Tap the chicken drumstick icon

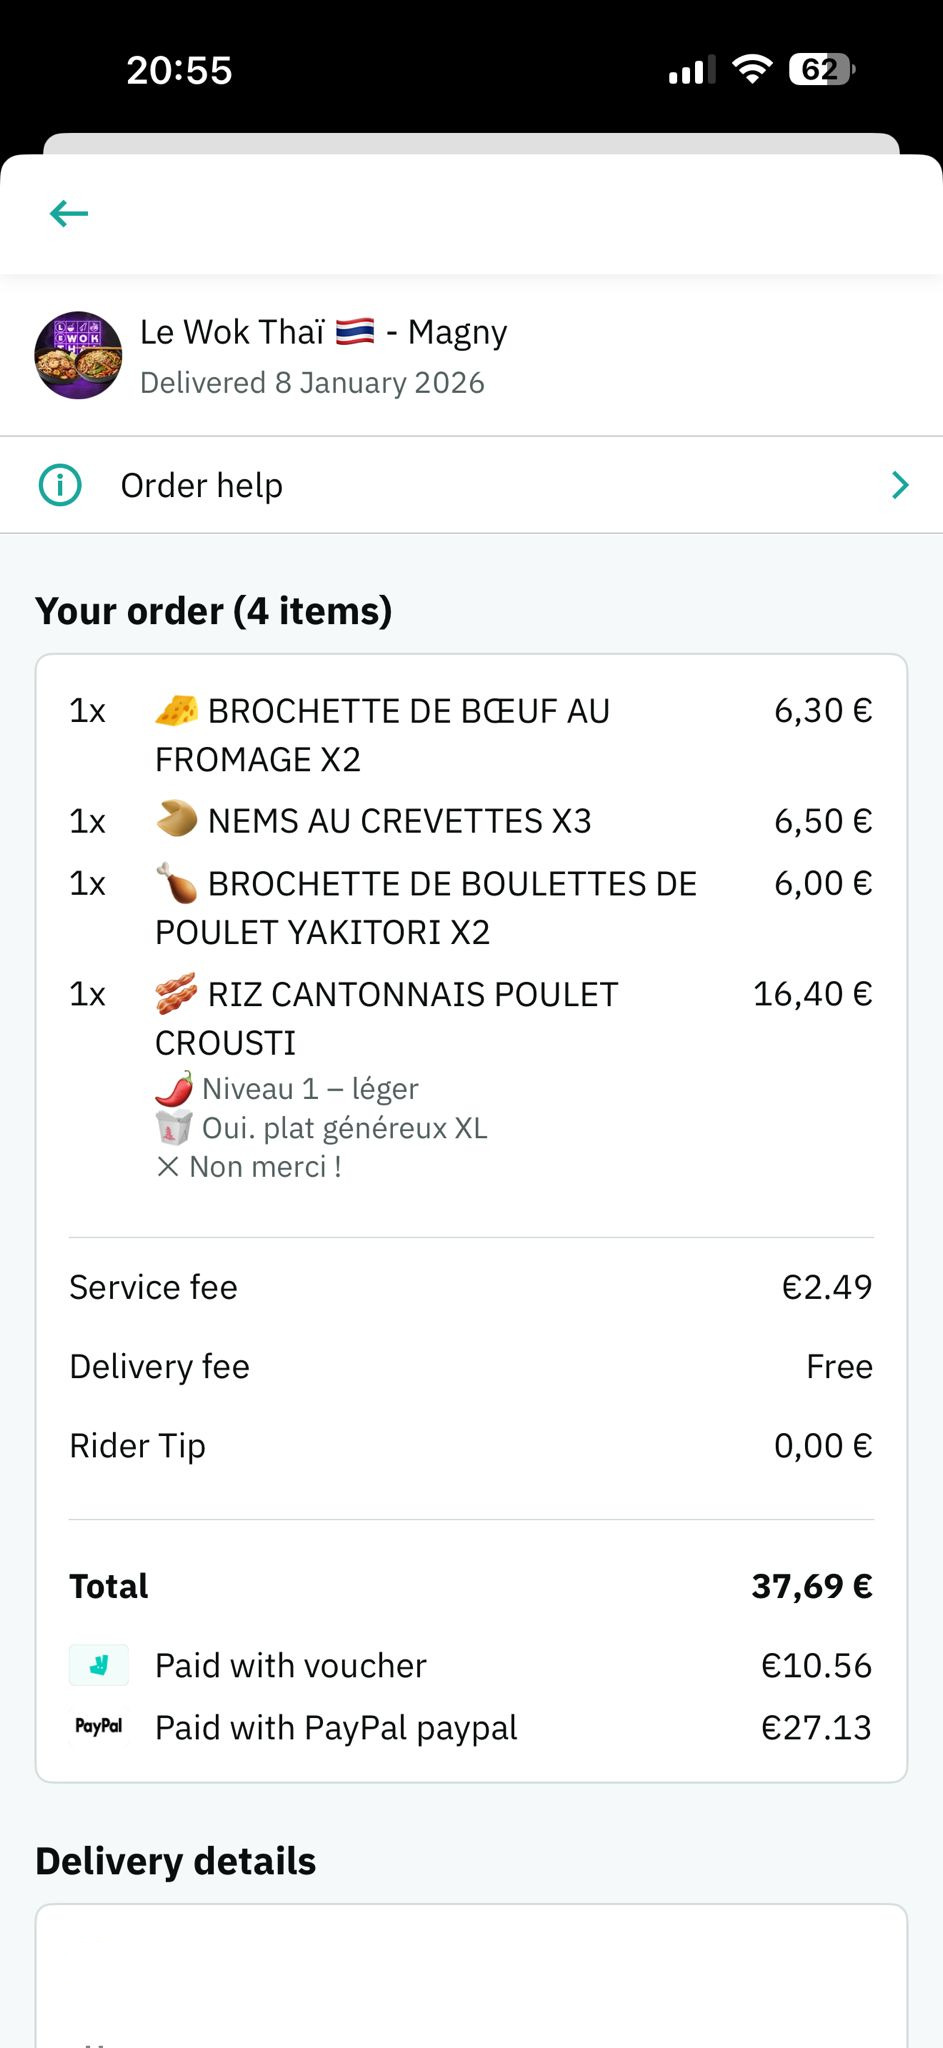coord(177,883)
